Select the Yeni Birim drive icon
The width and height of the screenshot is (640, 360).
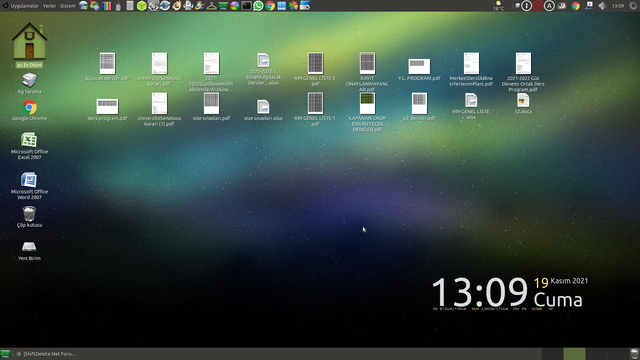click(x=29, y=250)
